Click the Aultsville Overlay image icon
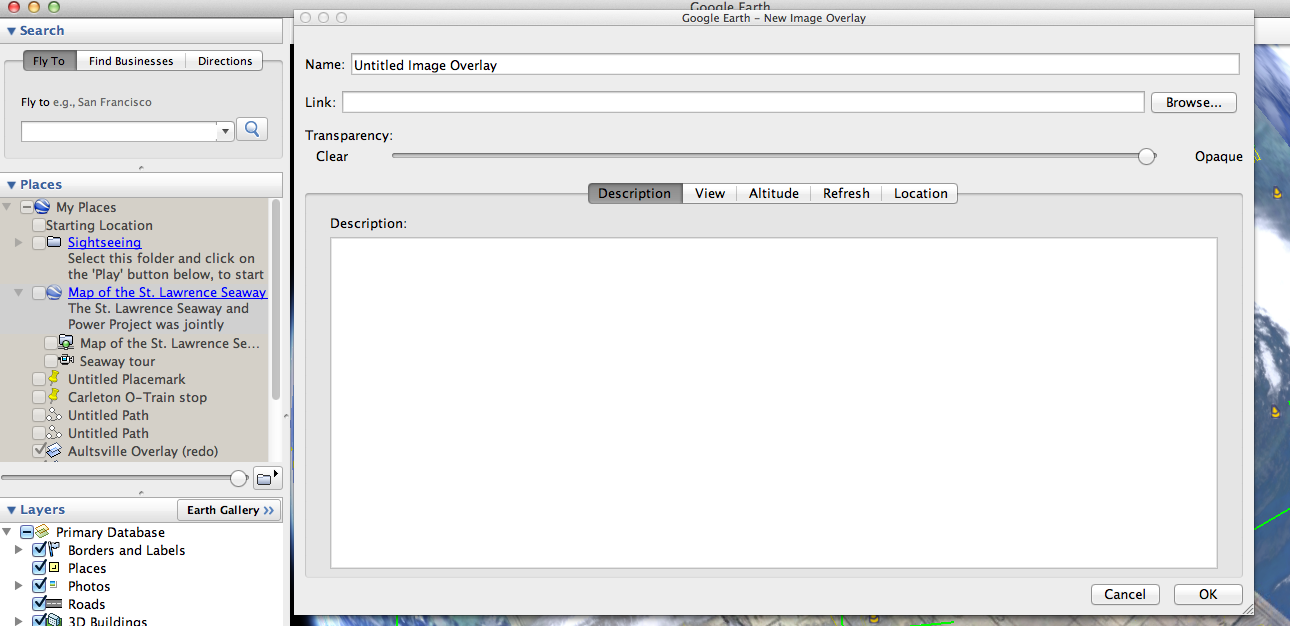The height and width of the screenshot is (626, 1290). tap(55, 451)
